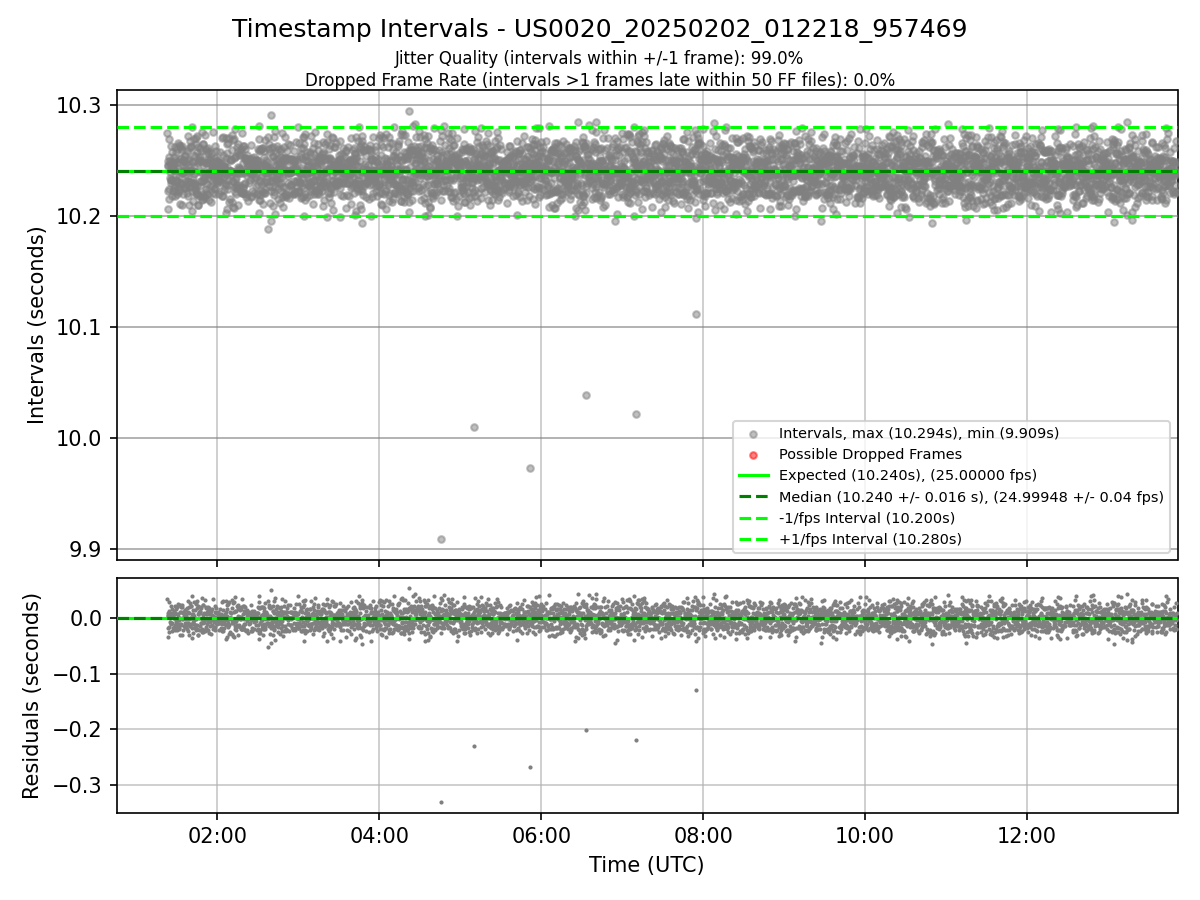This screenshot has width=1200, height=900.
Task: Click the solid green Expected line sample in legend
Action: pyautogui.click(x=754, y=475)
